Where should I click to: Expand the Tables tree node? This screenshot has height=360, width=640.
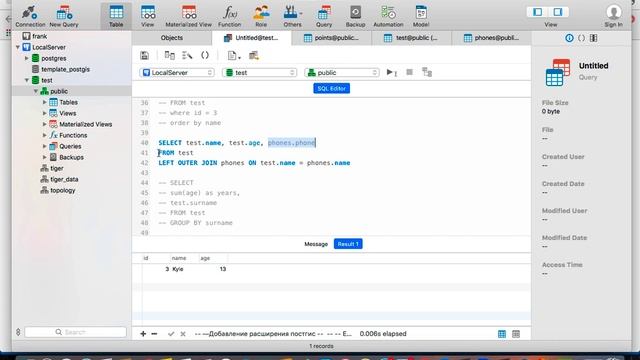tap(44, 102)
